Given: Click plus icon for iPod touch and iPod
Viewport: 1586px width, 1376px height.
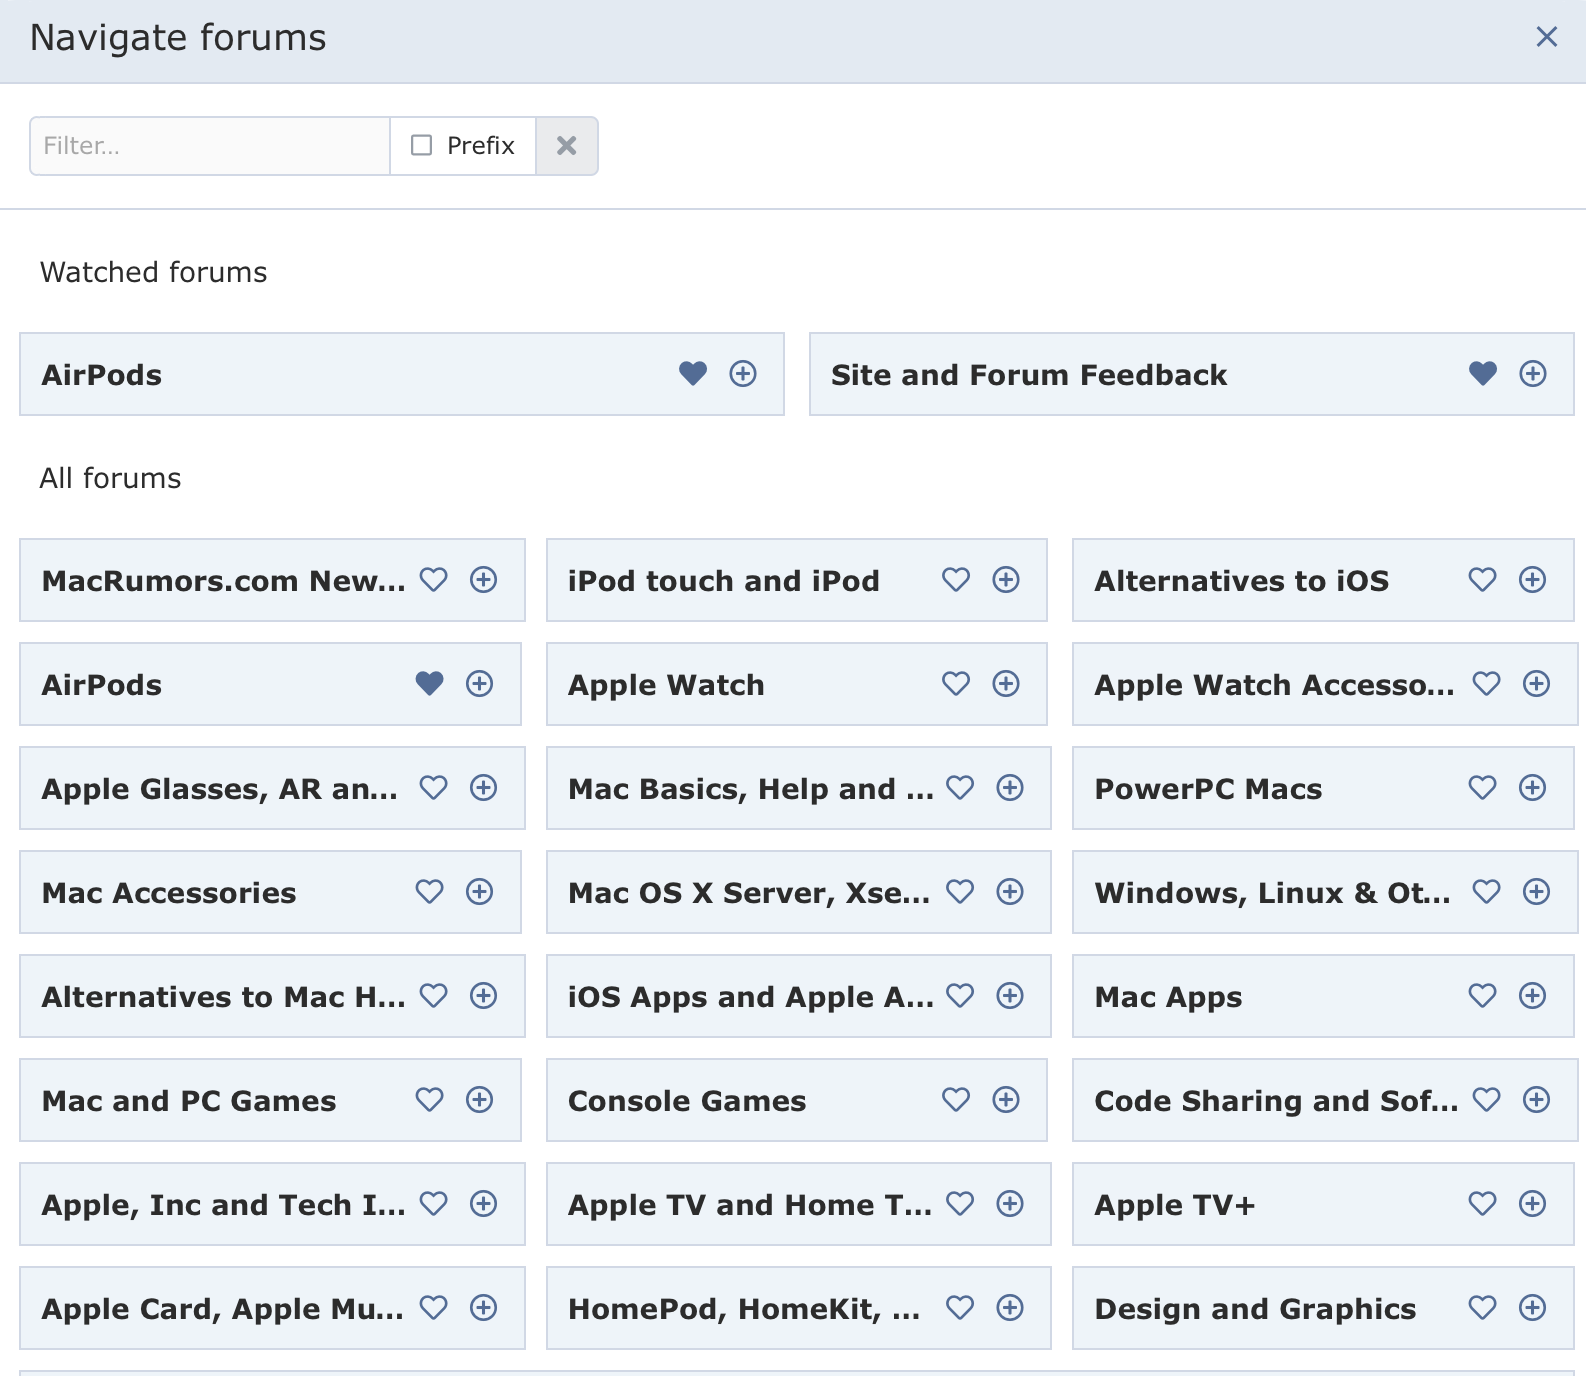Looking at the screenshot, I should coord(1006,580).
